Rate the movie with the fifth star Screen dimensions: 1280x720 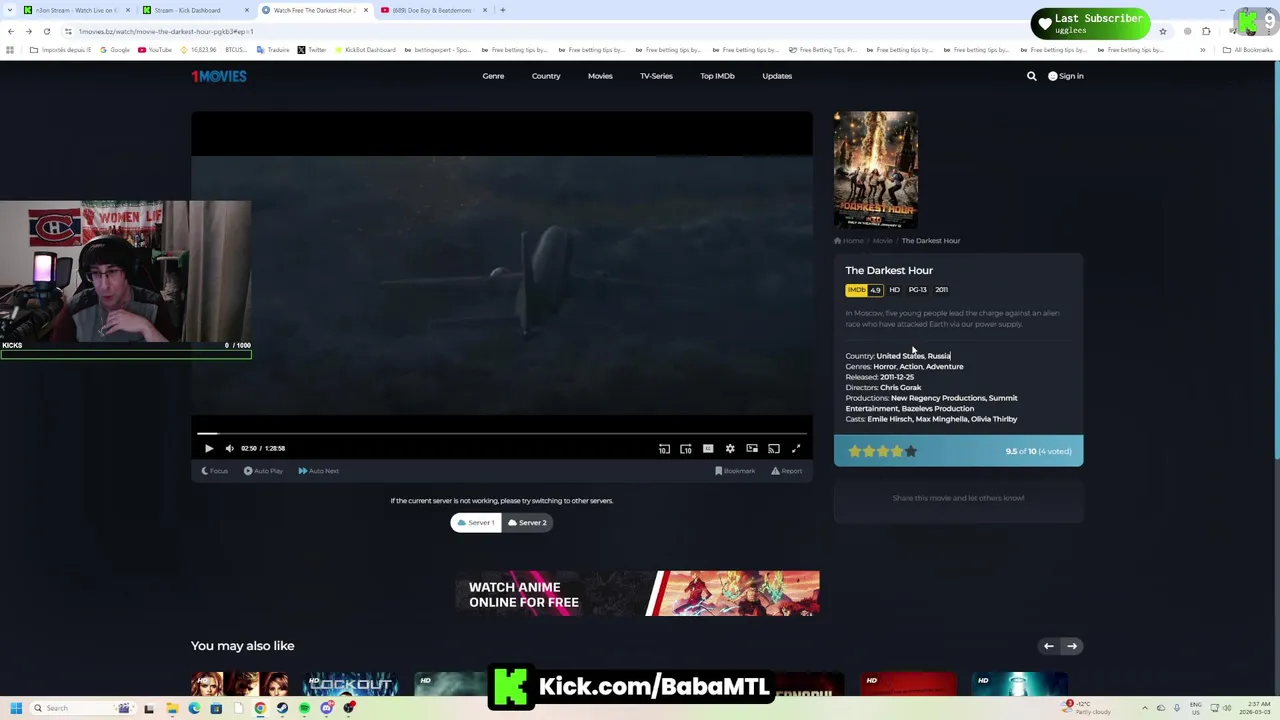click(x=911, y=452)
